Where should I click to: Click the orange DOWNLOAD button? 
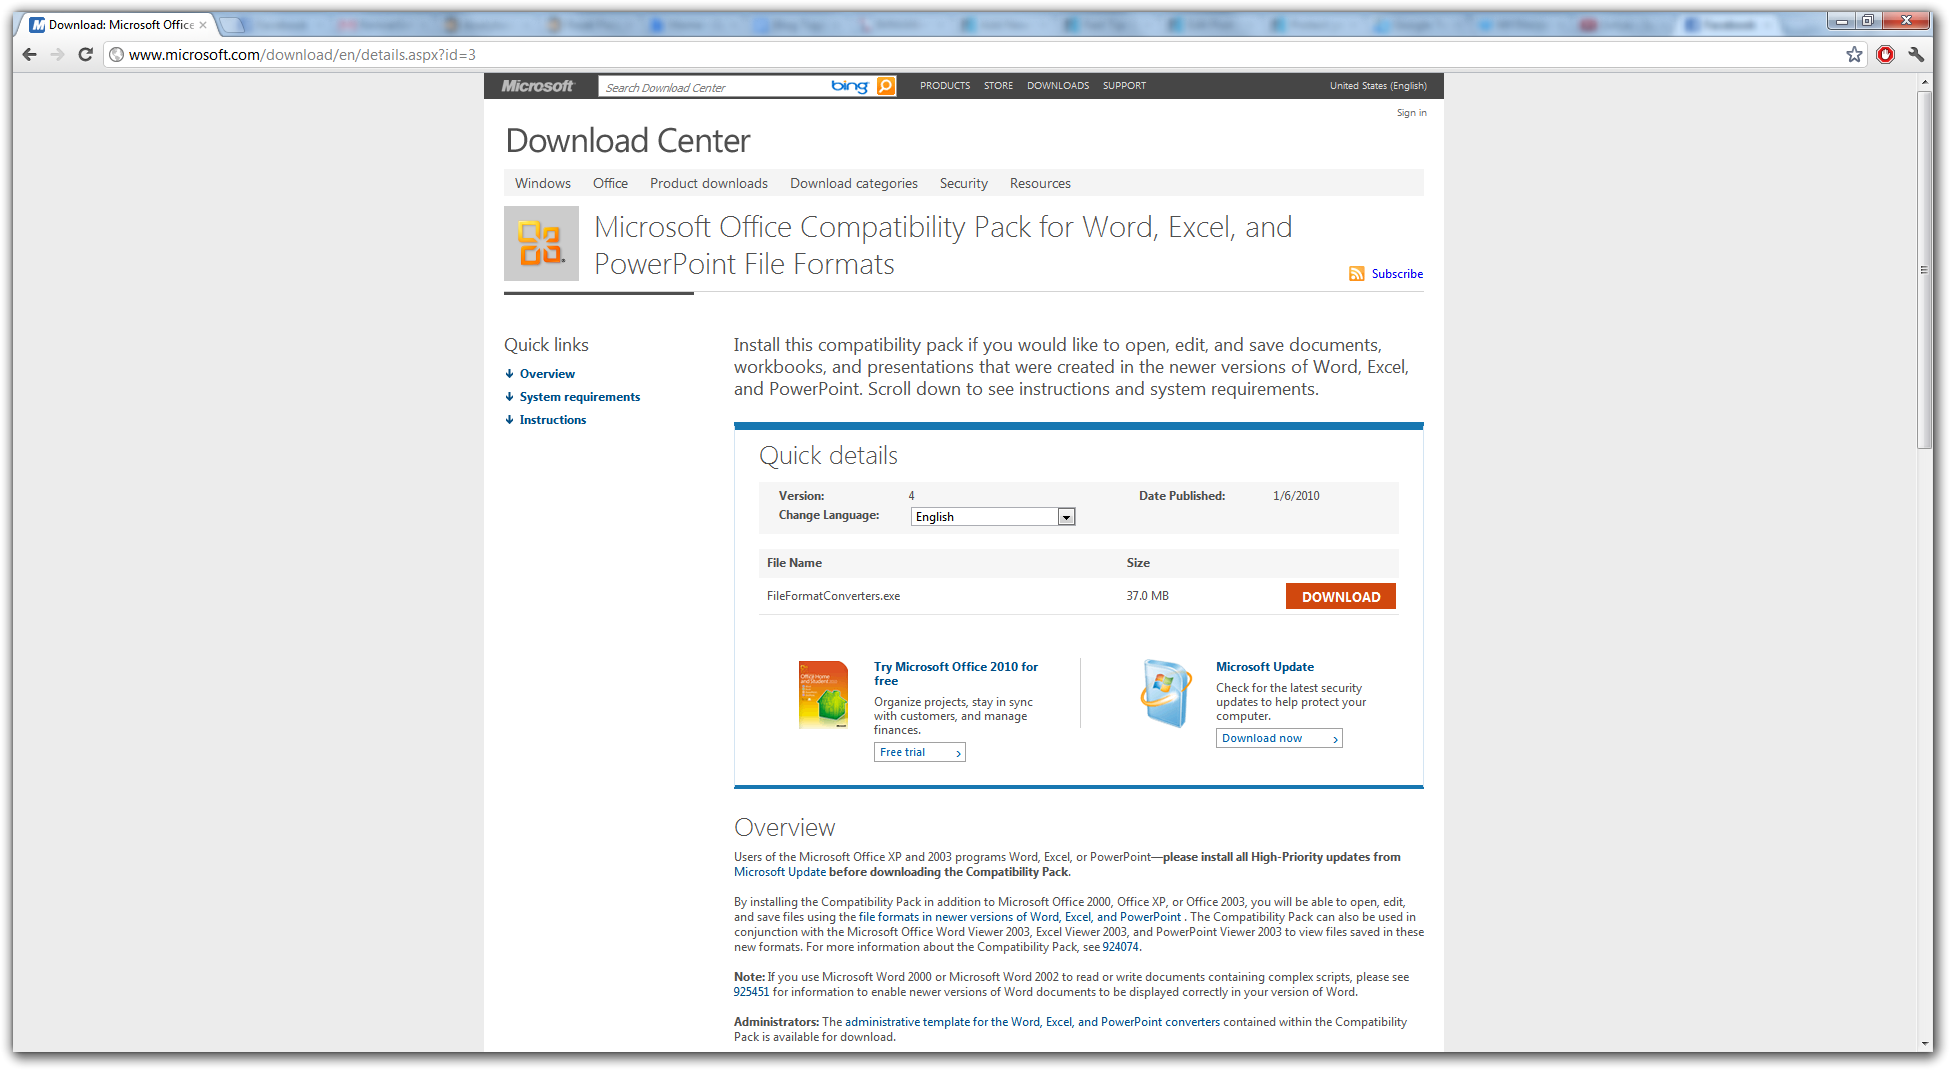click(1341, 596)
